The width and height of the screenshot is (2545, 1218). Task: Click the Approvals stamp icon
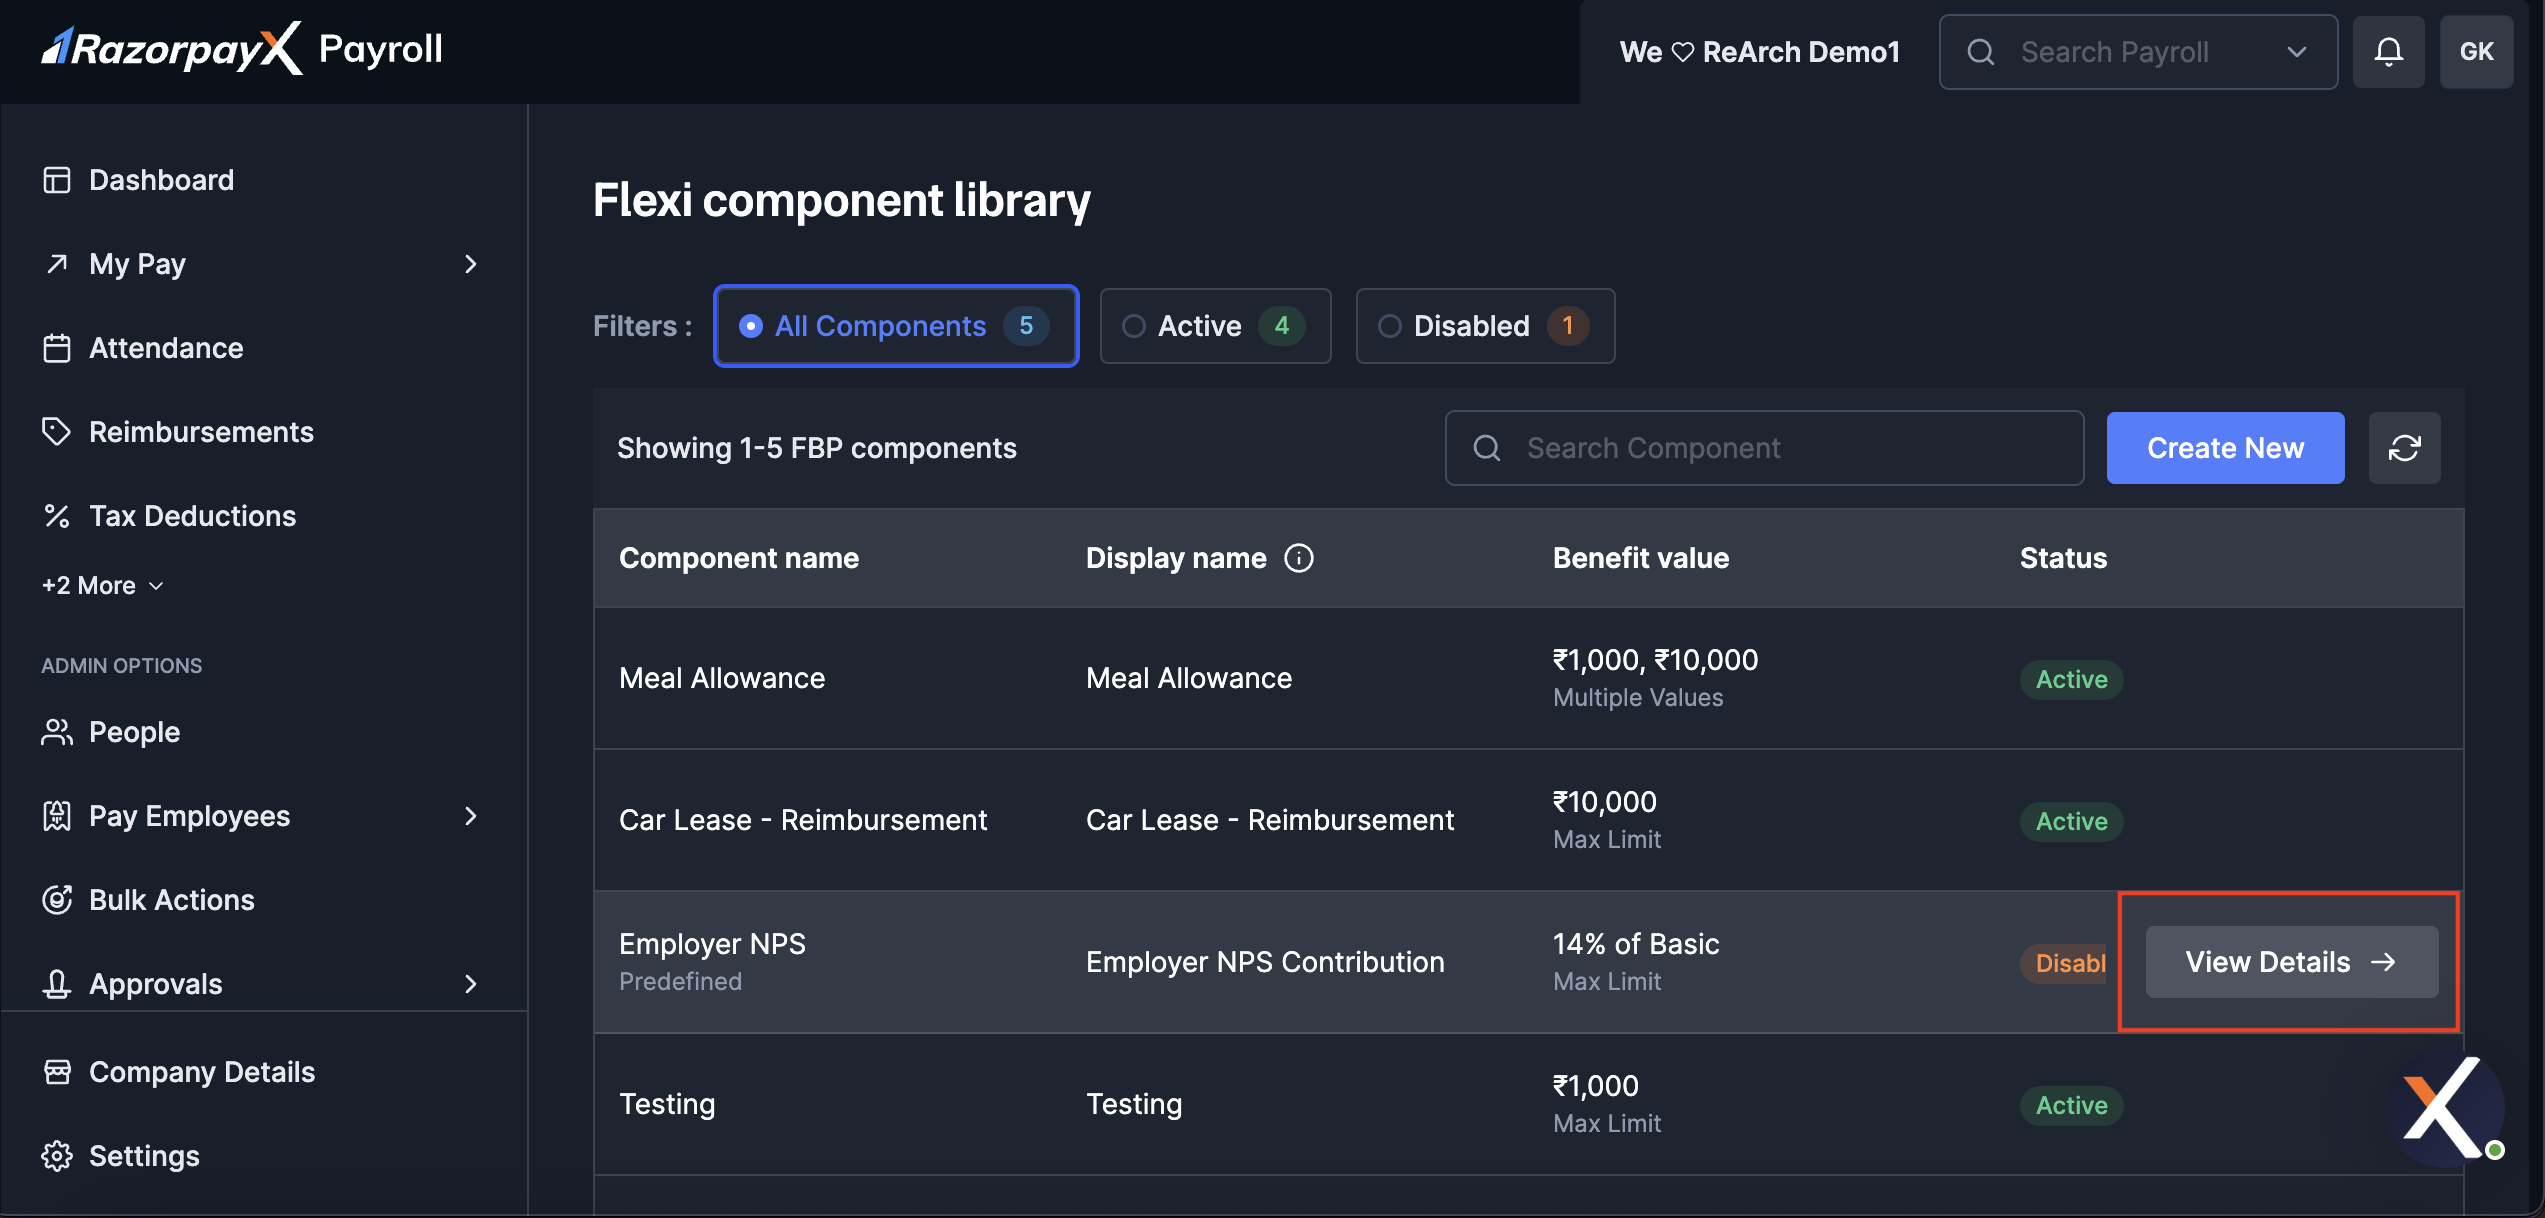click(x=57, y=984)
